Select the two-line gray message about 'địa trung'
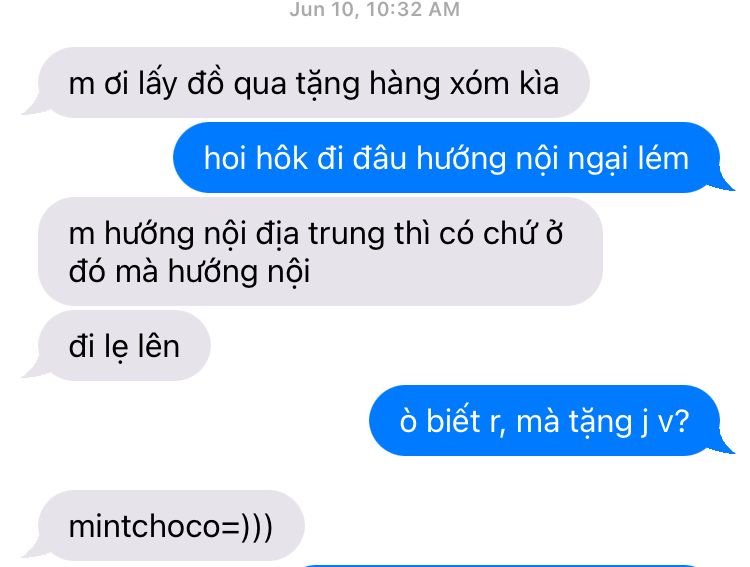 point(320,251)
